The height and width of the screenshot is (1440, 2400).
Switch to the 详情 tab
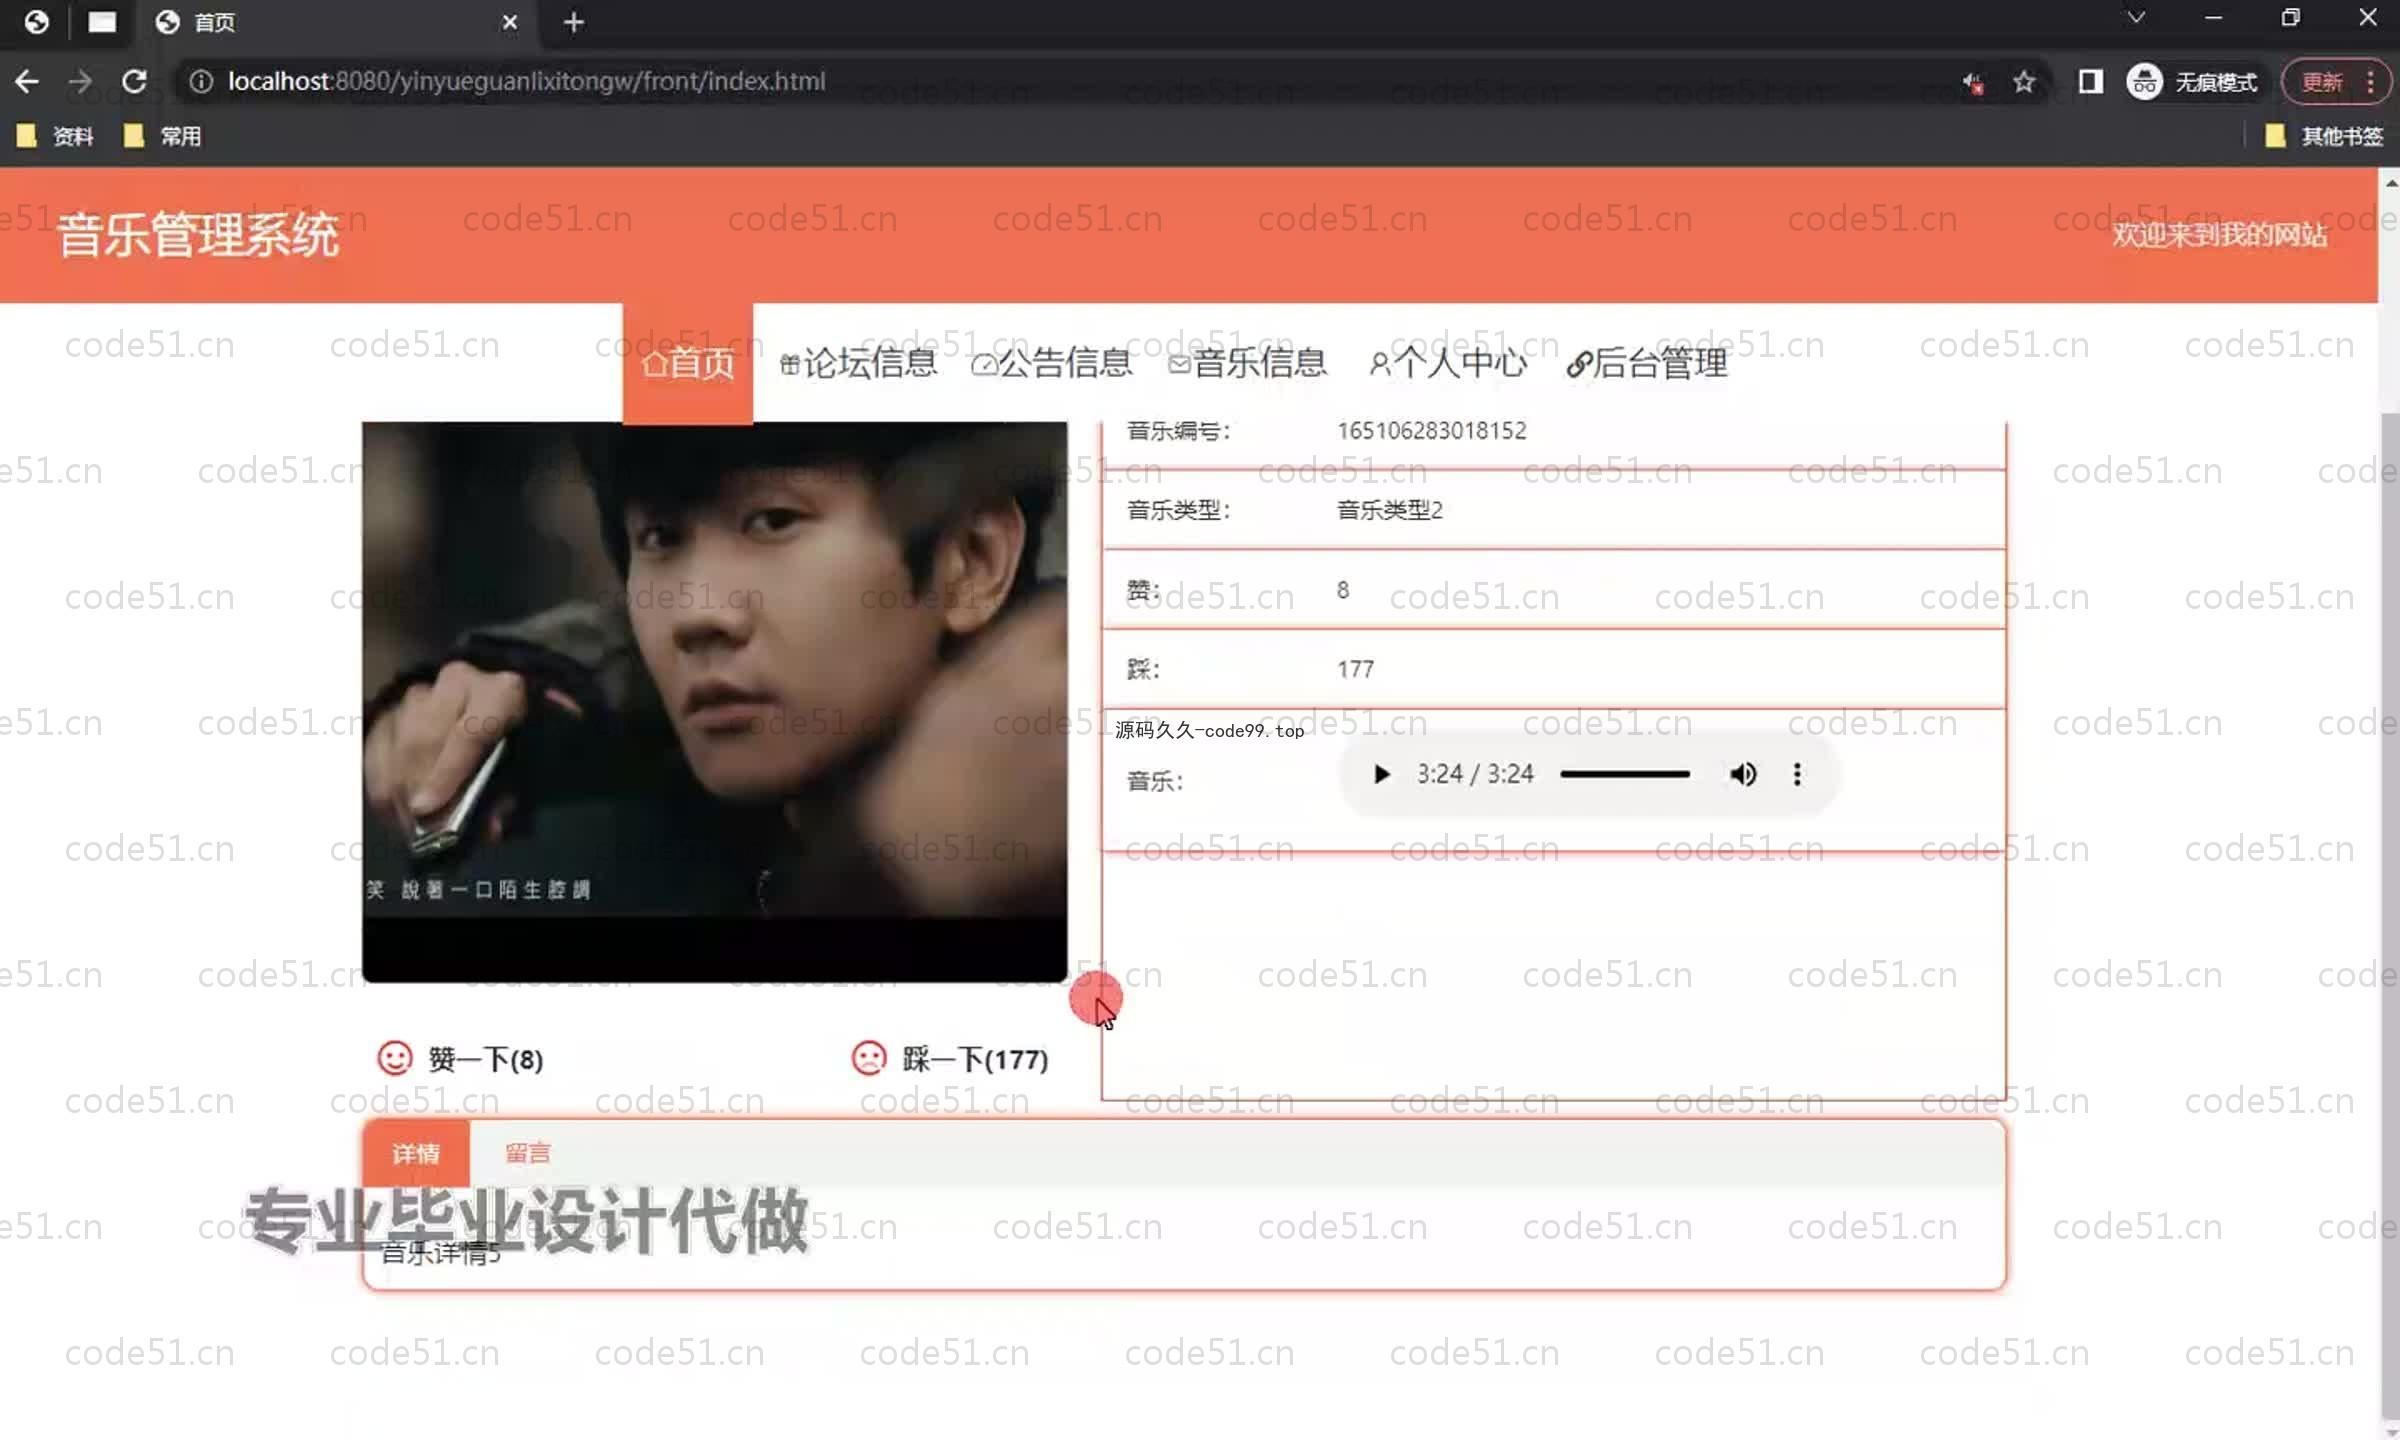click(416, 1153)
